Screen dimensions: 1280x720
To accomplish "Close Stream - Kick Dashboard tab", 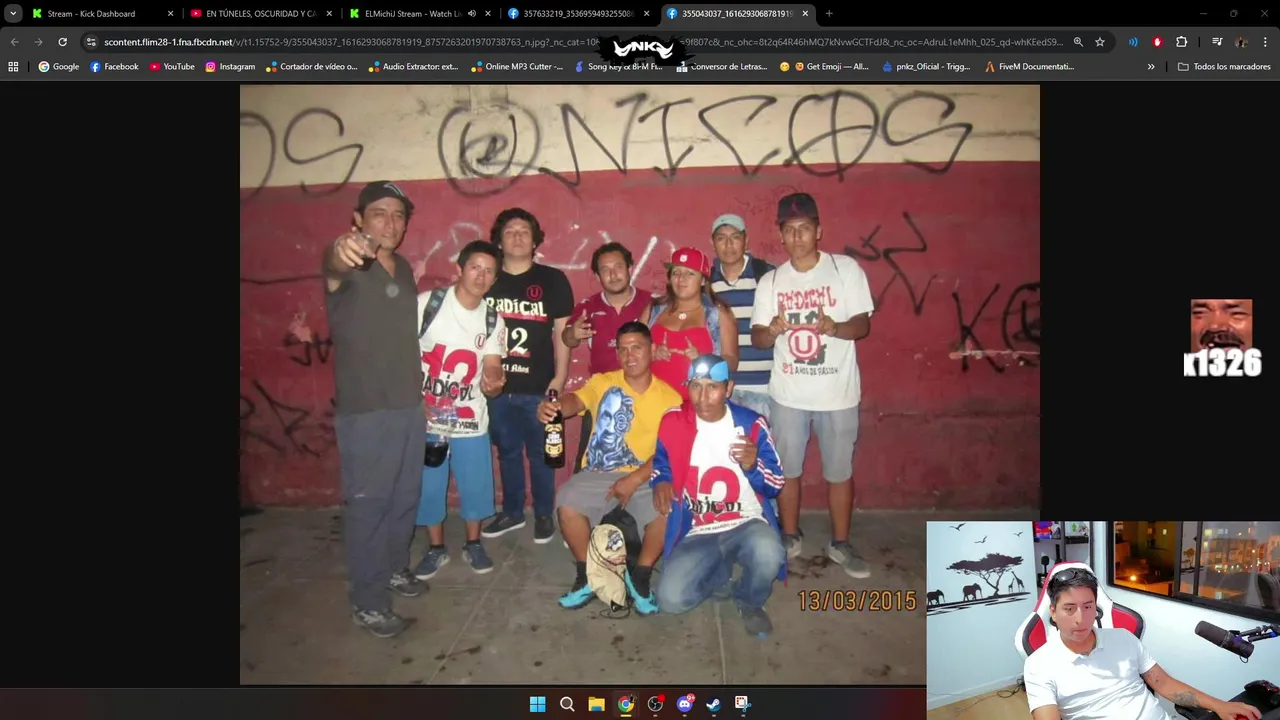I will pos(170,14).
